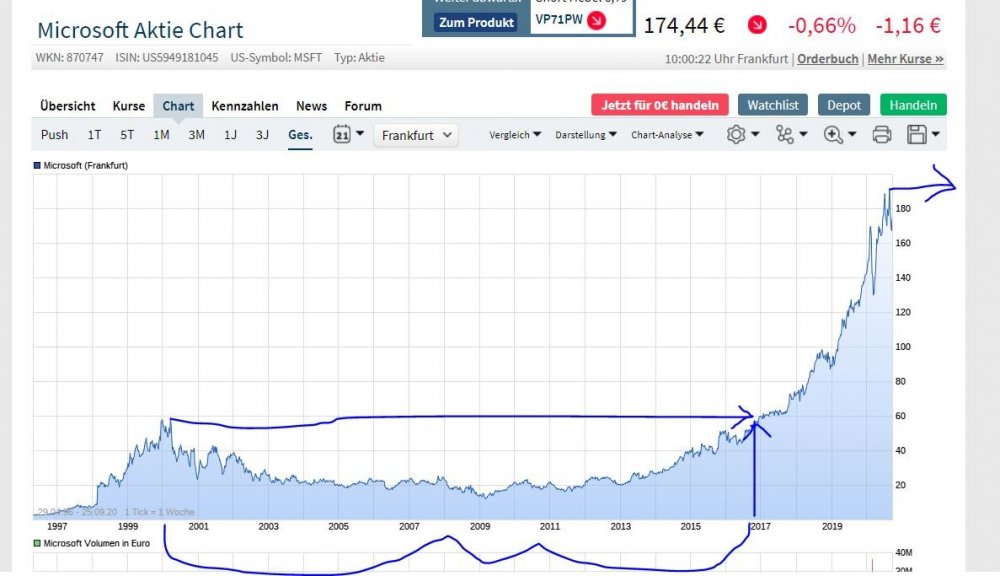Click Jetzt für 0€ handeln button
Screen dimensions: 1000x576
pos(660,105)
